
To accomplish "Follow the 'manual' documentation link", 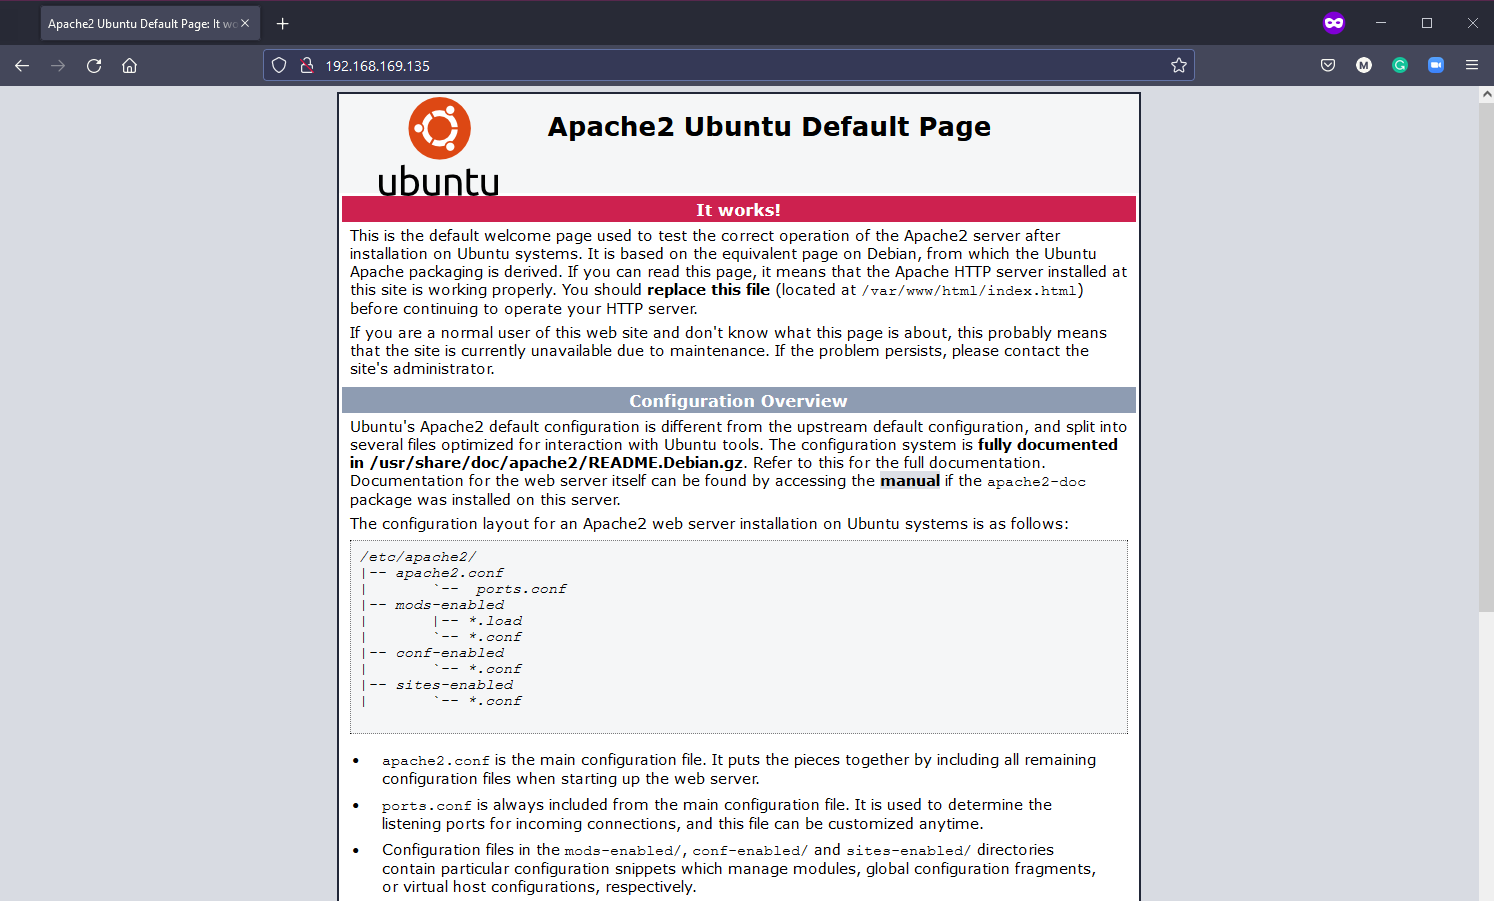I will tap(909, 481).
